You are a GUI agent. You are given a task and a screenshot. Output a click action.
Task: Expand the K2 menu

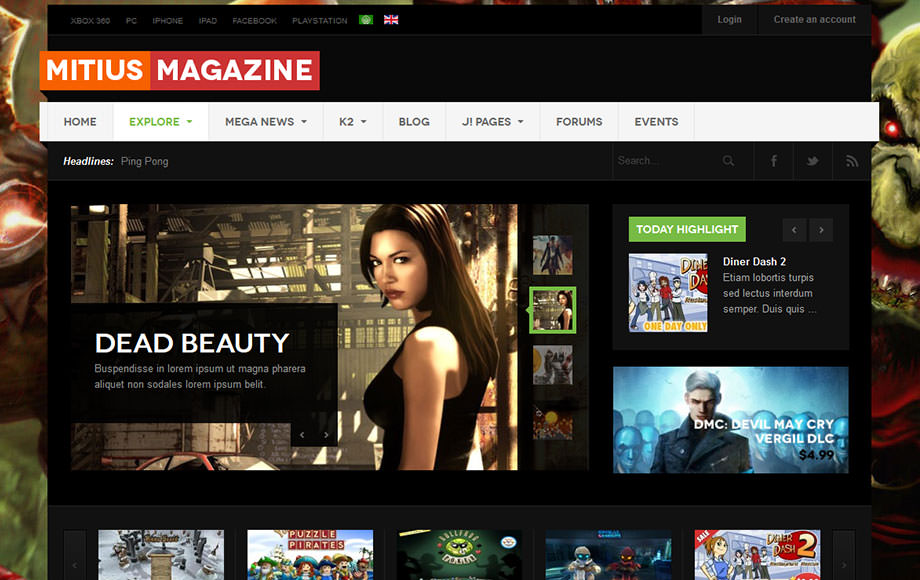(352, 122)
